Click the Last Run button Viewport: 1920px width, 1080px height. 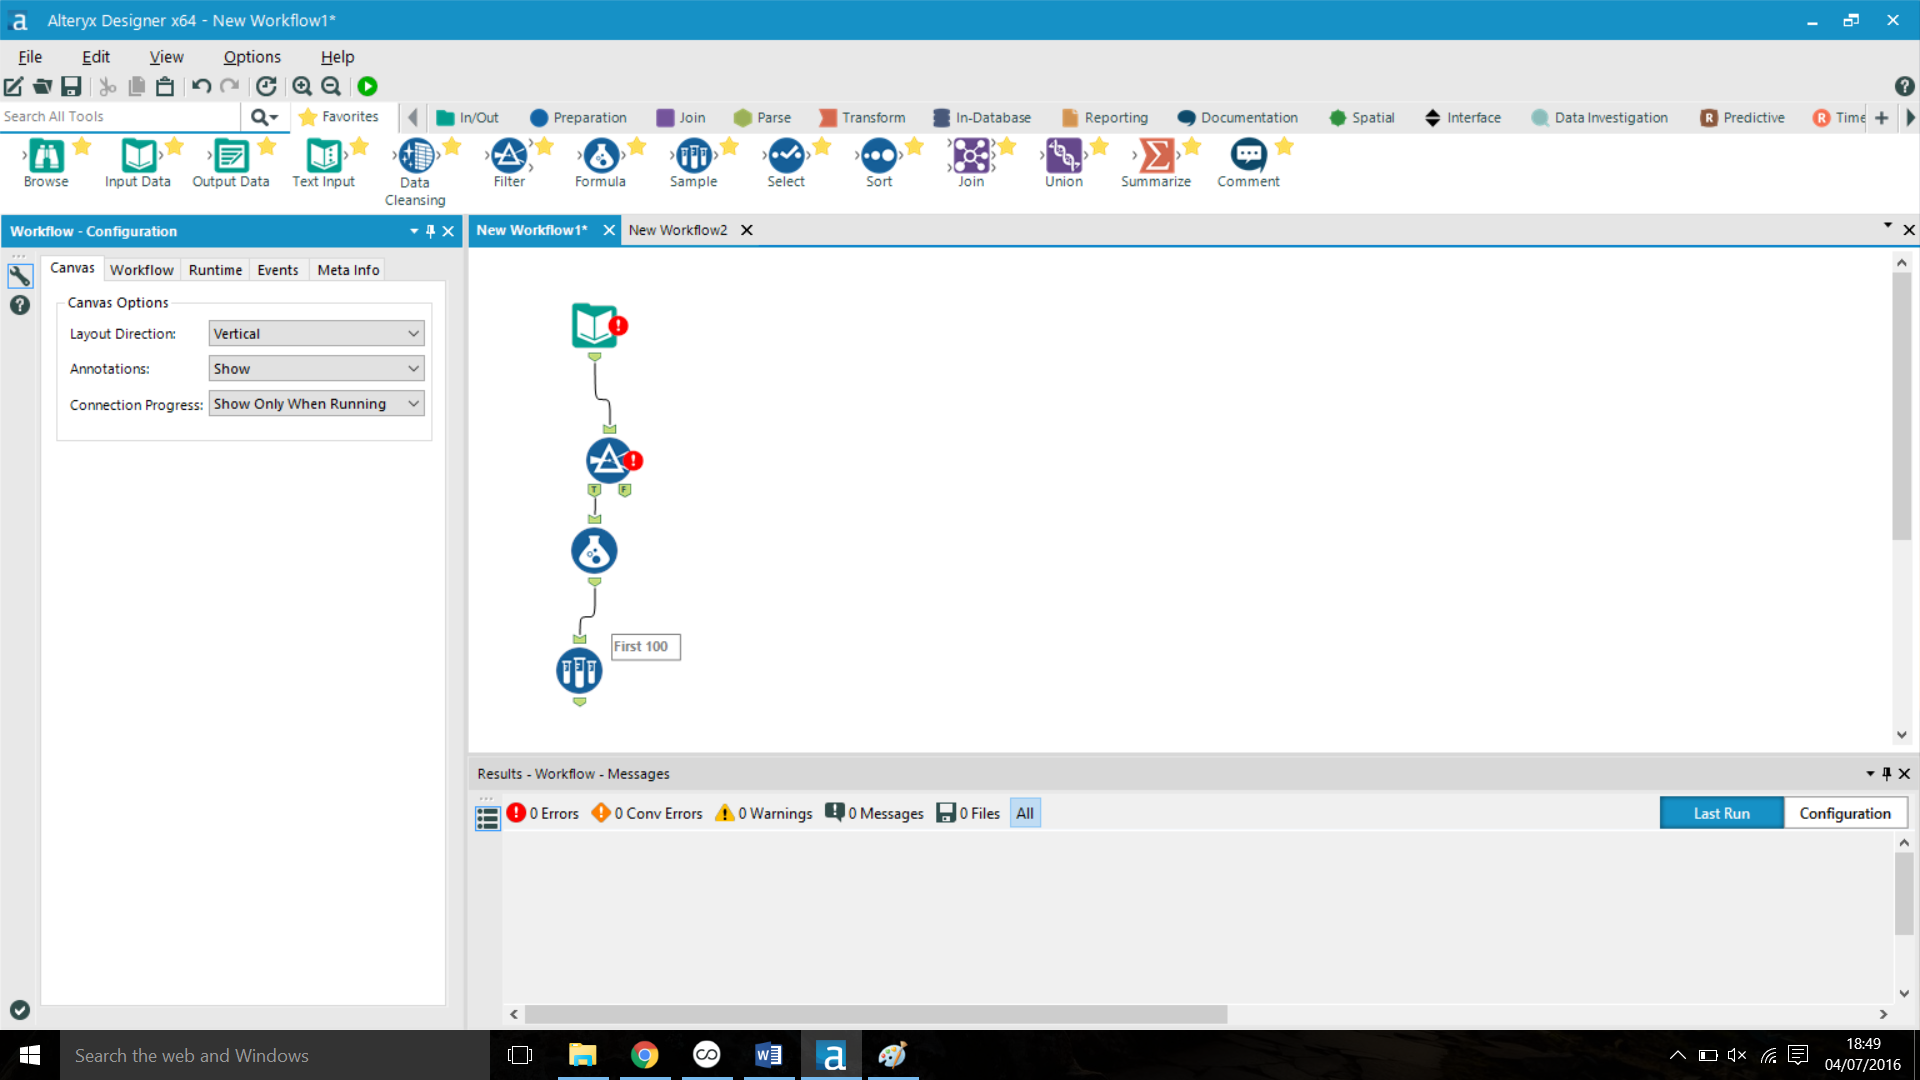tap(1721, 813)
